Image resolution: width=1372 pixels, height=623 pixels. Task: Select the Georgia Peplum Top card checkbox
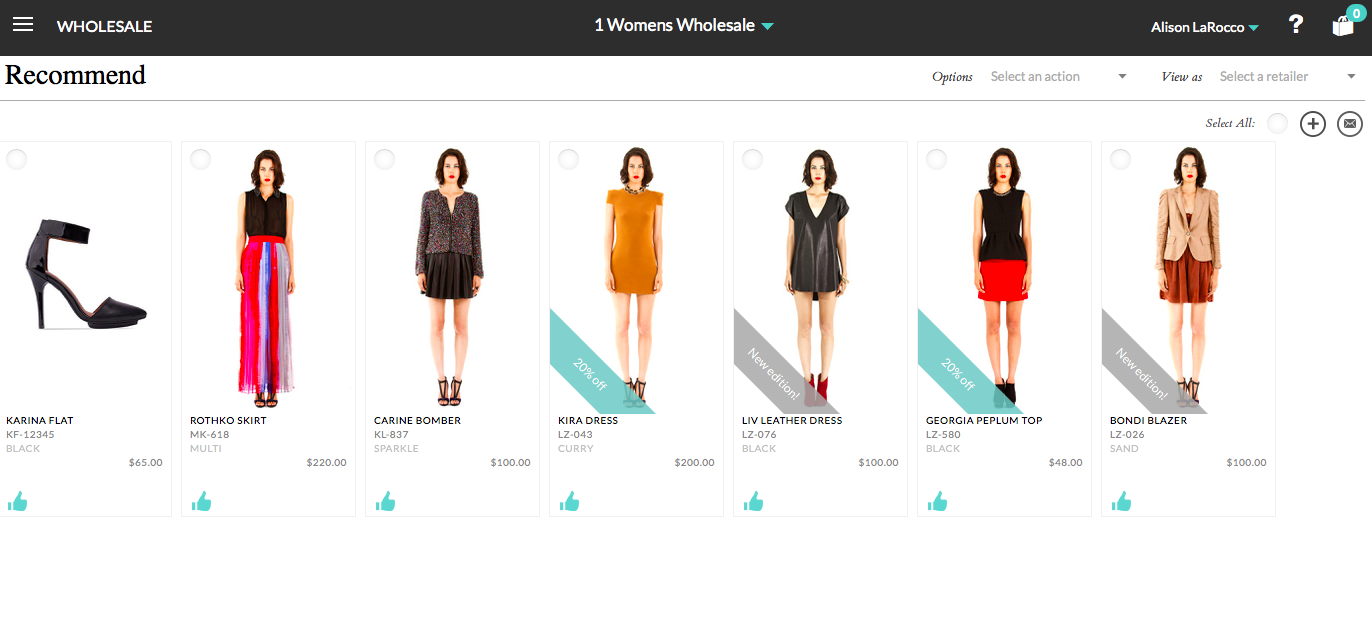coord(936,159)
